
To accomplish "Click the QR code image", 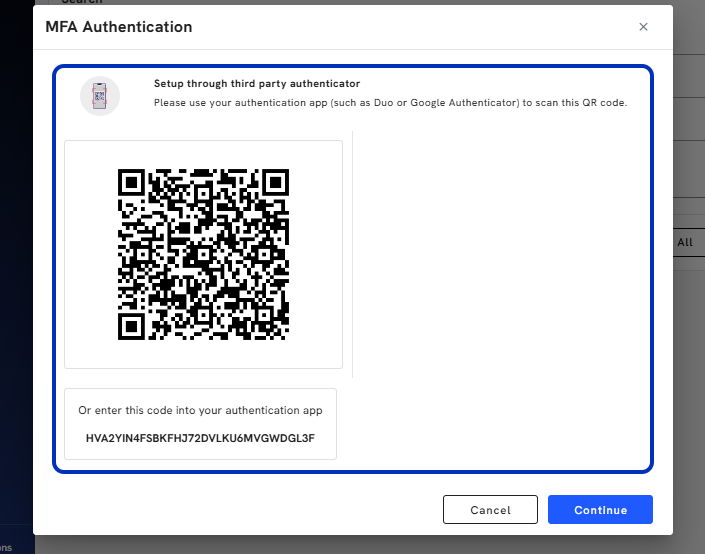I will coord(203,255).
